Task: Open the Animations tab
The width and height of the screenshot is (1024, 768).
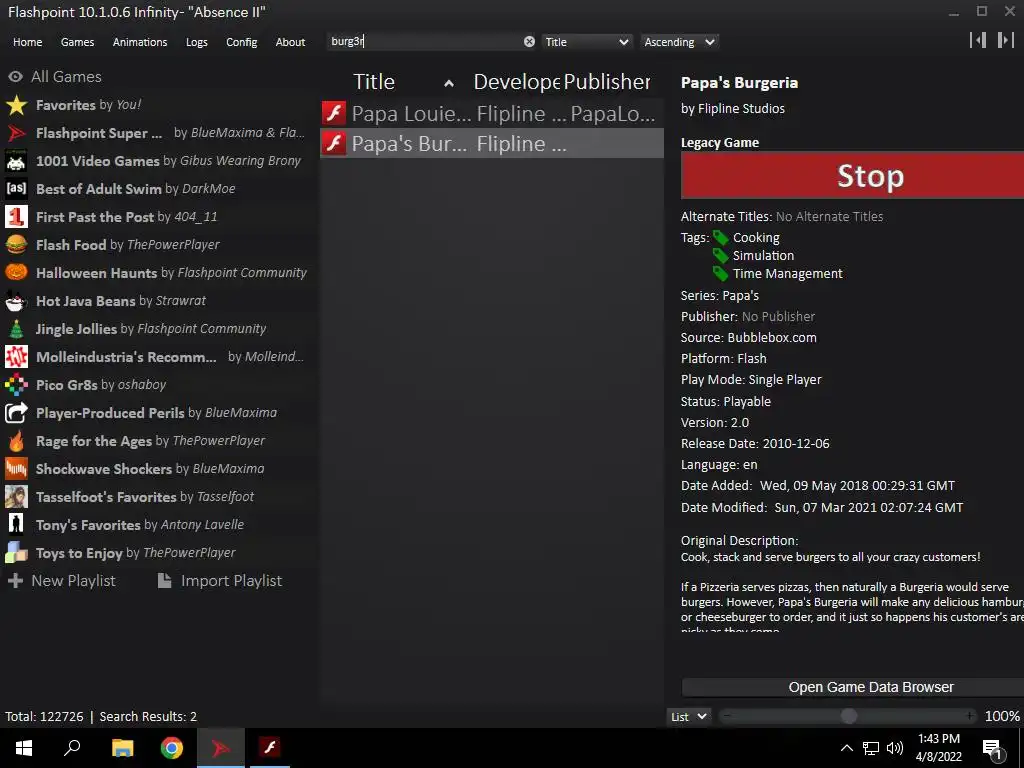Action: 140,42
